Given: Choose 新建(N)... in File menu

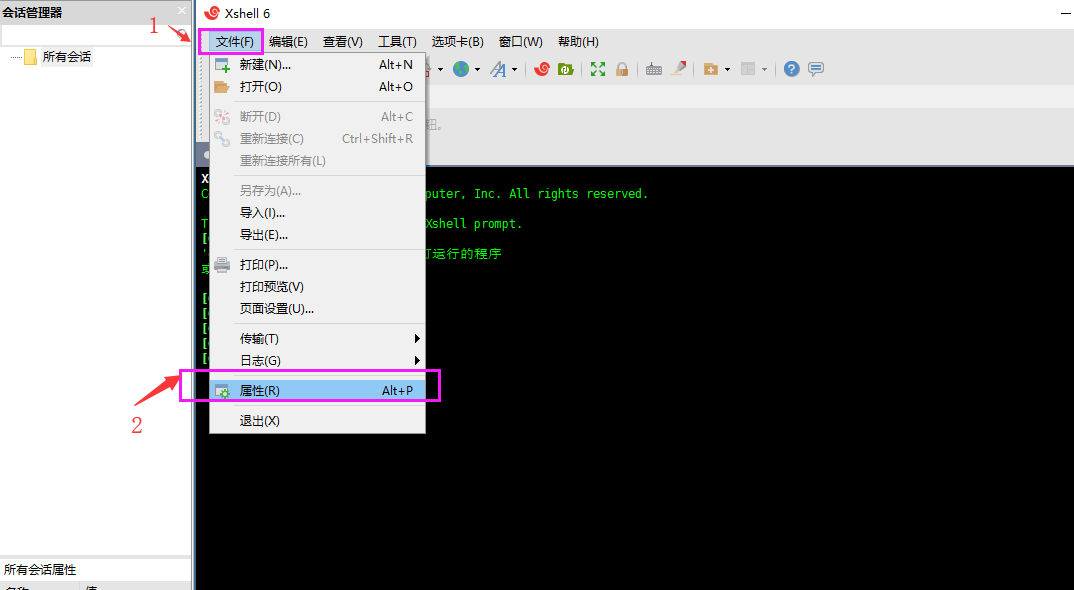Looking at the screenshot, I should tap(317, 64).
